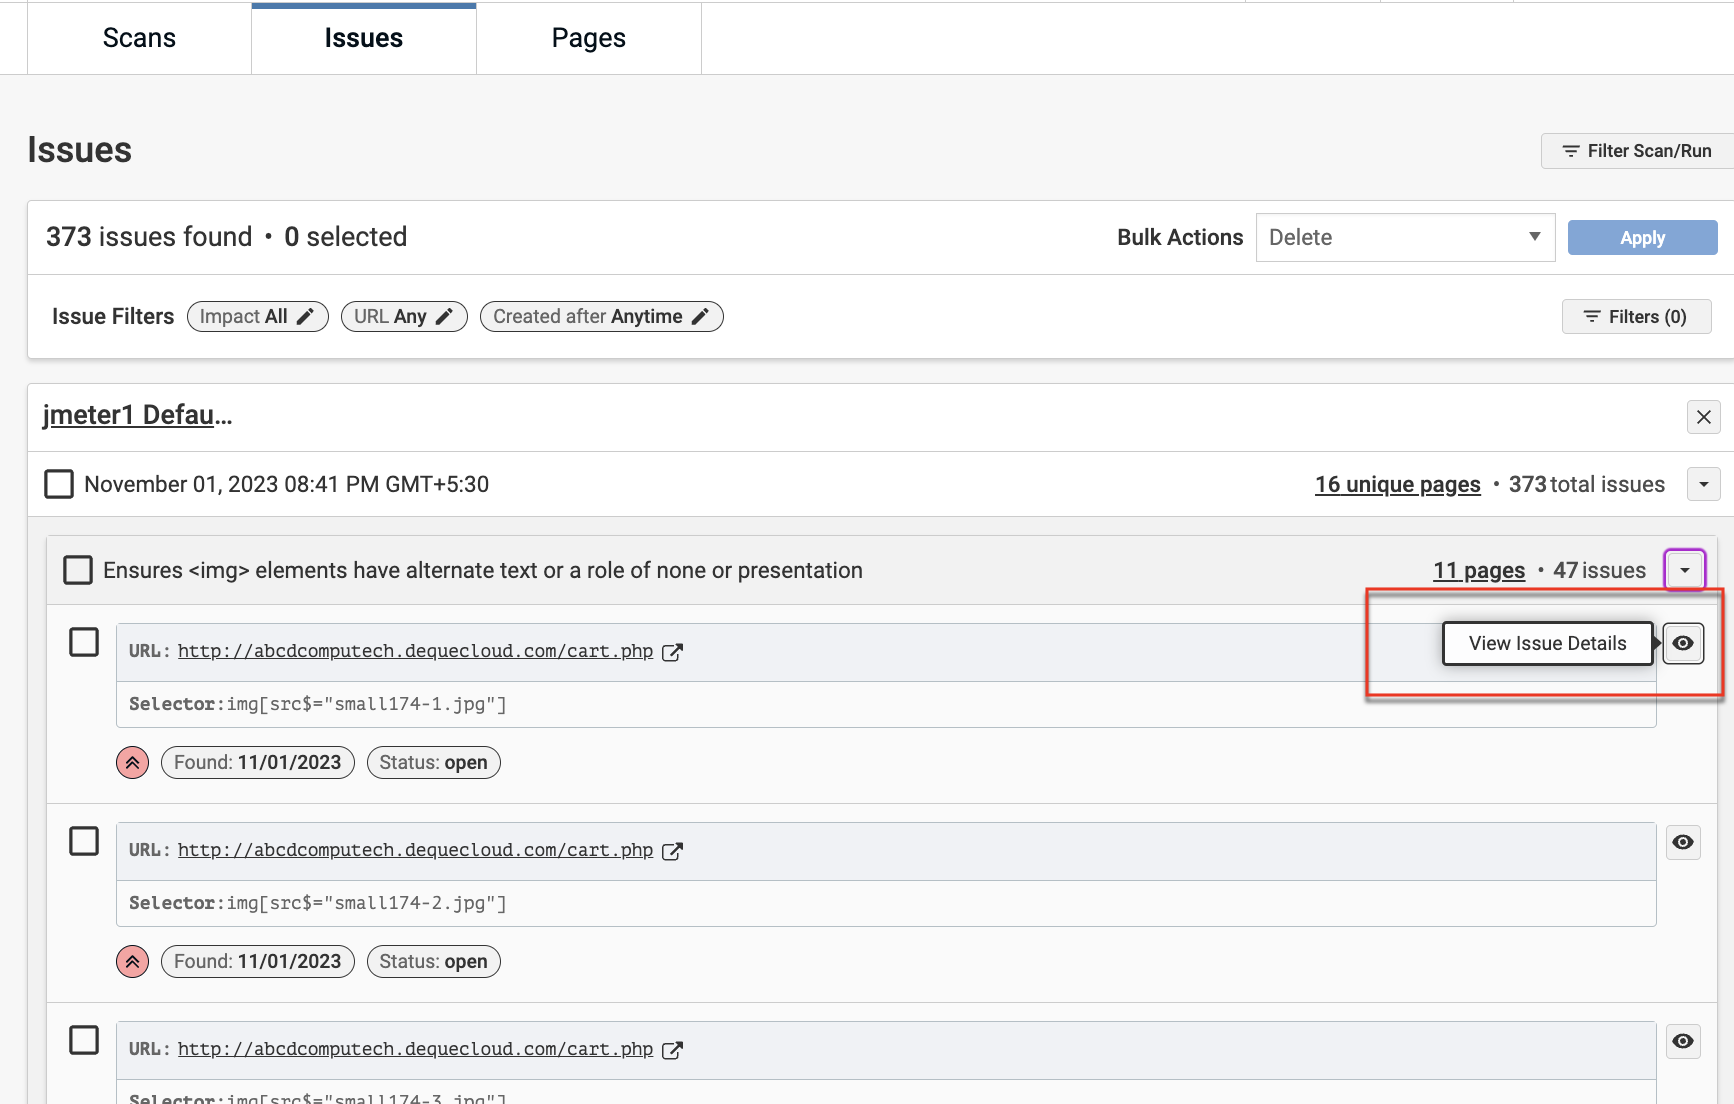The height and width of the screenshot is (1104, 1734).
Task: Tick checkbox for first cart.php issue
Action: point(84,642)
